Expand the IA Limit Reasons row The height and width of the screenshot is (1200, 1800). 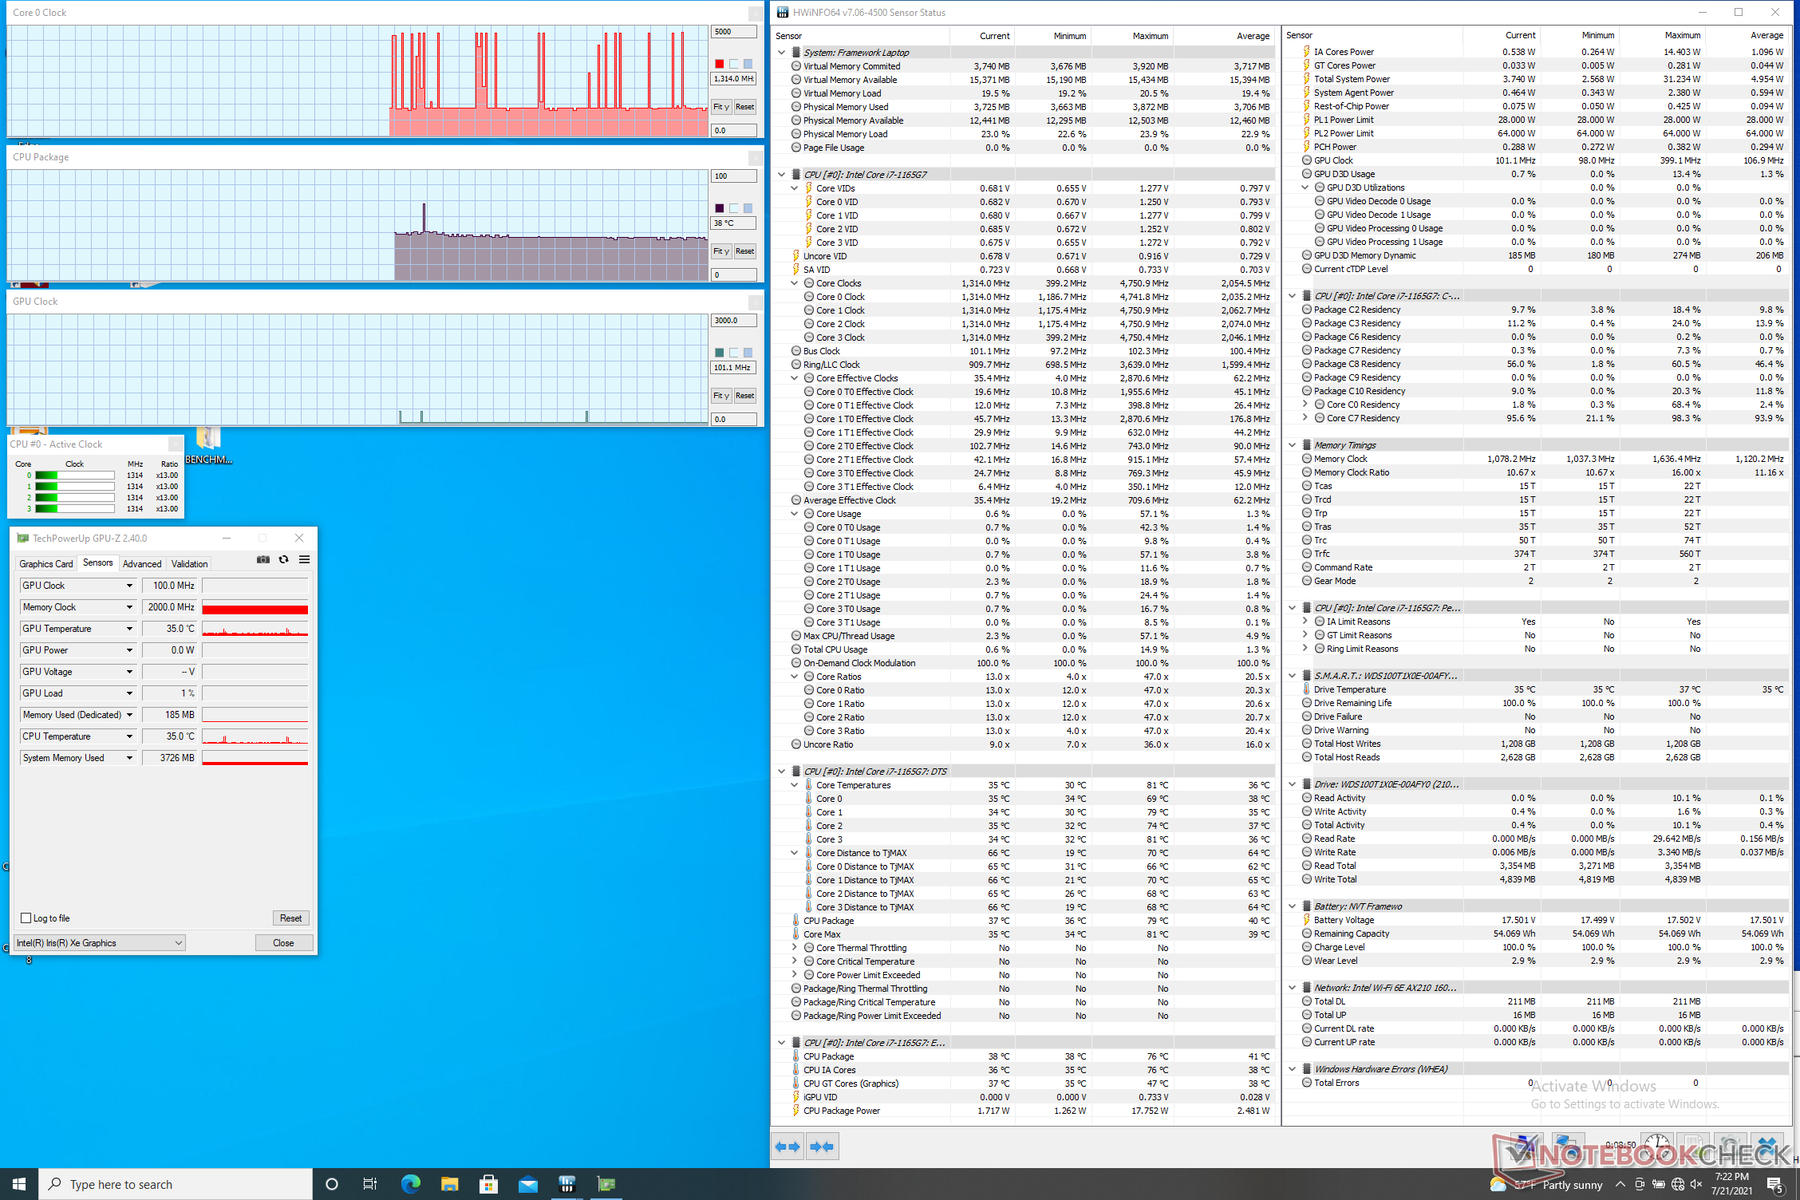point(1305,622)
